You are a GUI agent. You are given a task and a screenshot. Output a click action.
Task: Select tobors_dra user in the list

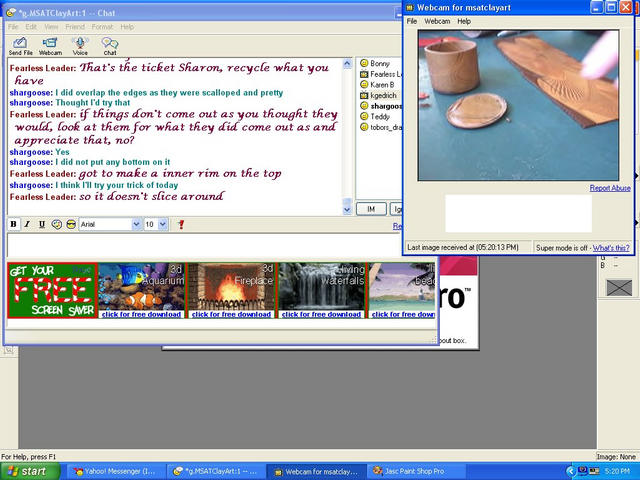386,127
